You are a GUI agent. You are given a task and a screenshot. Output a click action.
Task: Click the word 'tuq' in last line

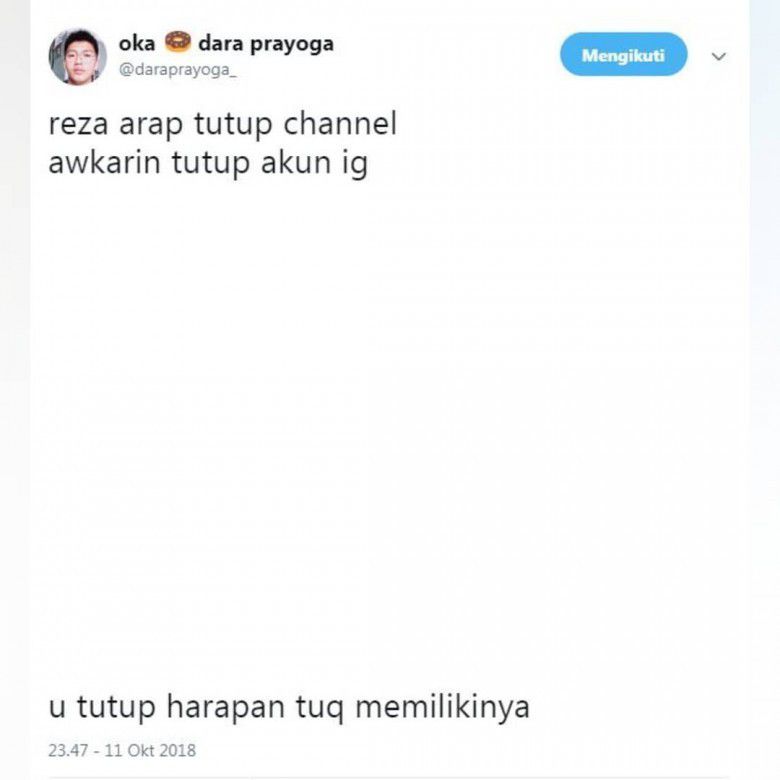tap(320, 708)
